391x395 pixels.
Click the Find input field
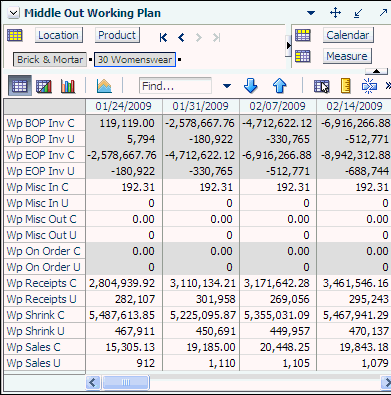pyautogui.click(x=175, y=86)
